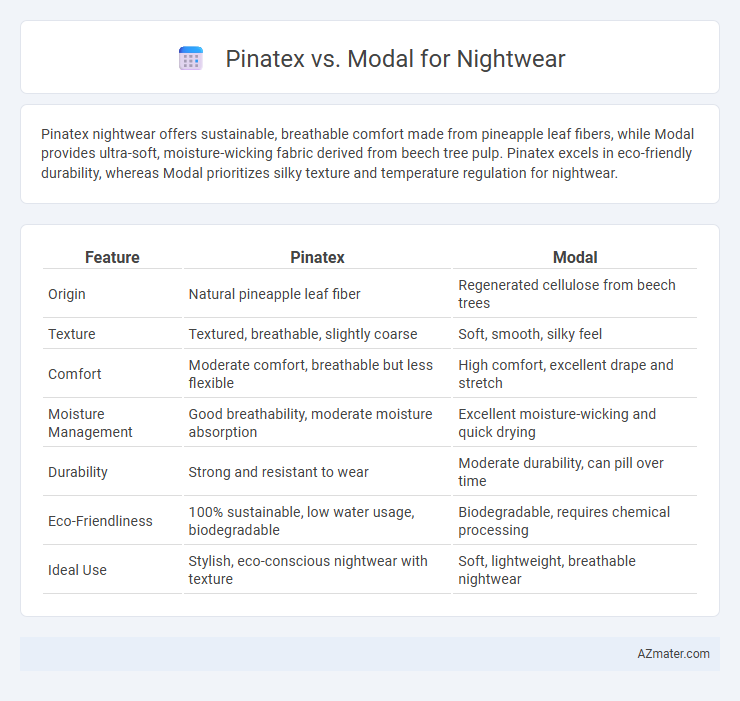Click 'Stylish, eco-conscious nightwear with texture' cell
This screenshot has height=701, width=740.
[317, 570]
